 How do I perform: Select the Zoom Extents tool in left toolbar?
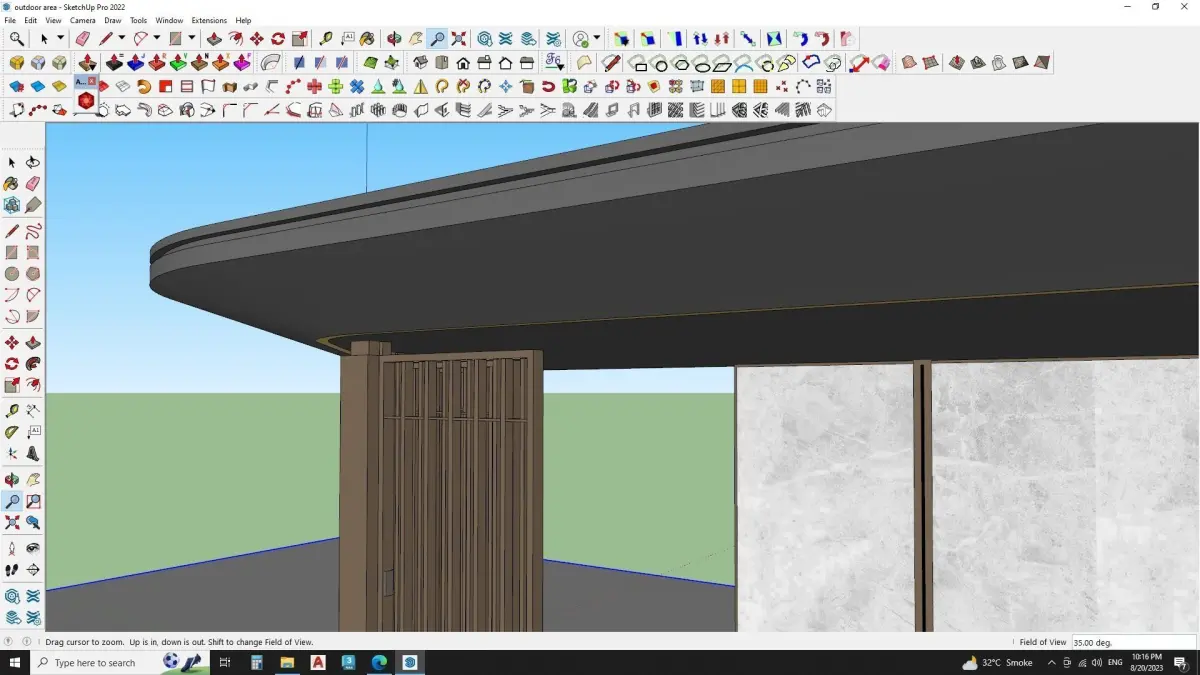point(12,522)
